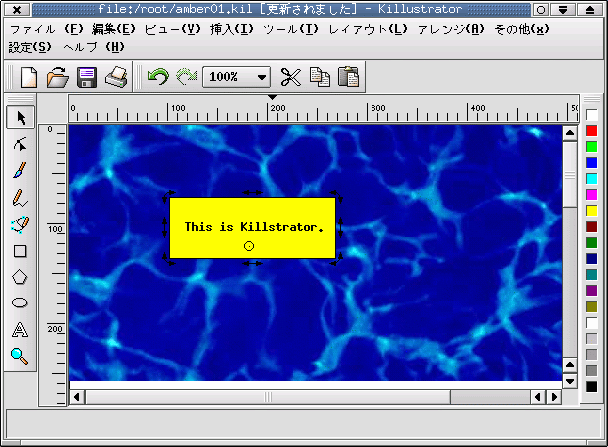Select the freehand brush tool
608x447 pixels.
click(20, 170)
